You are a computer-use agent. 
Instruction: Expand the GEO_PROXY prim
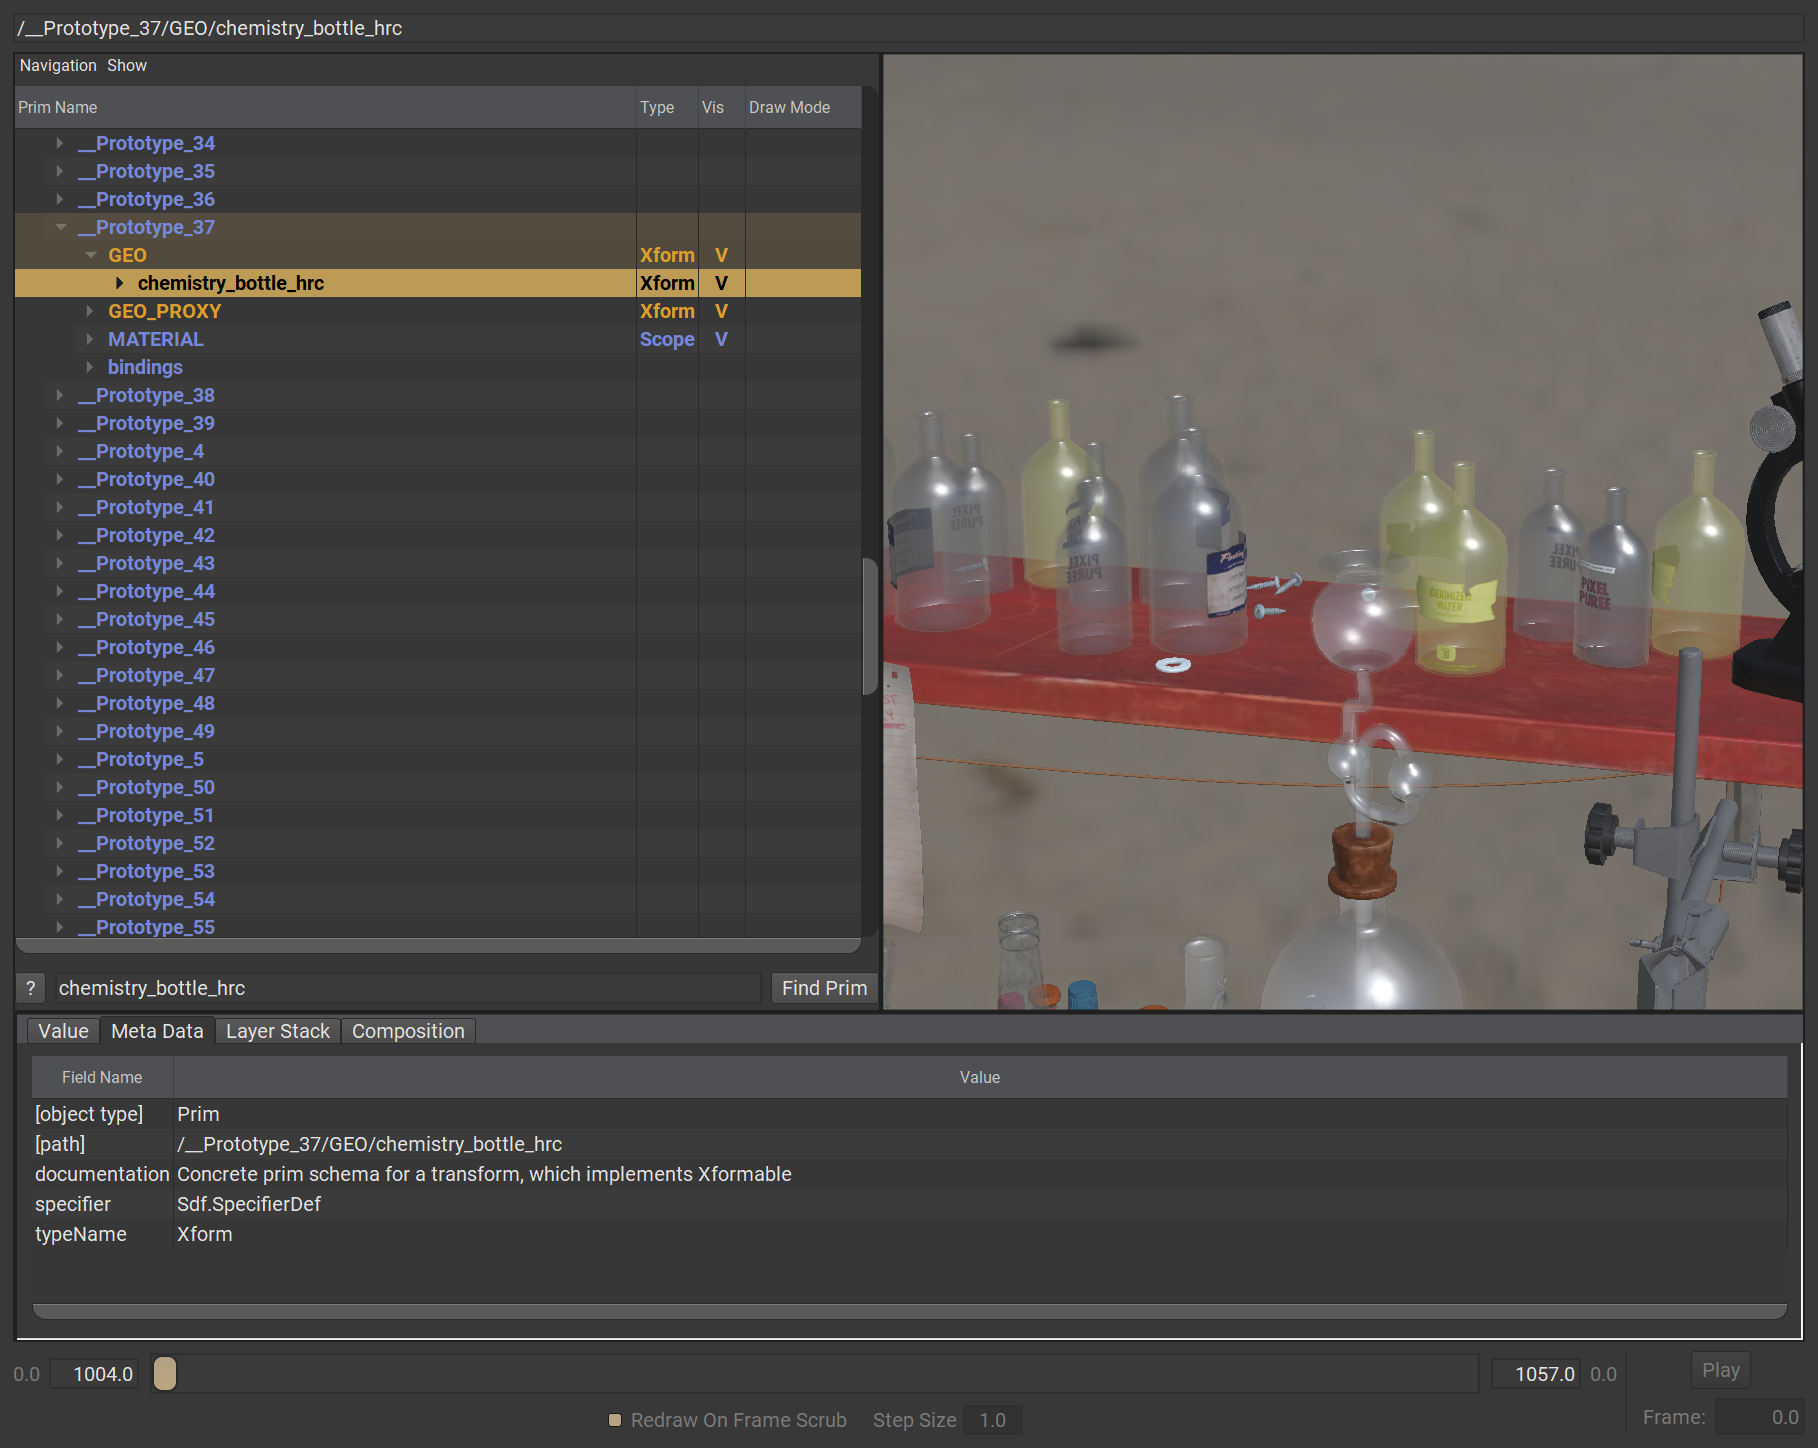tap(90, 311)
